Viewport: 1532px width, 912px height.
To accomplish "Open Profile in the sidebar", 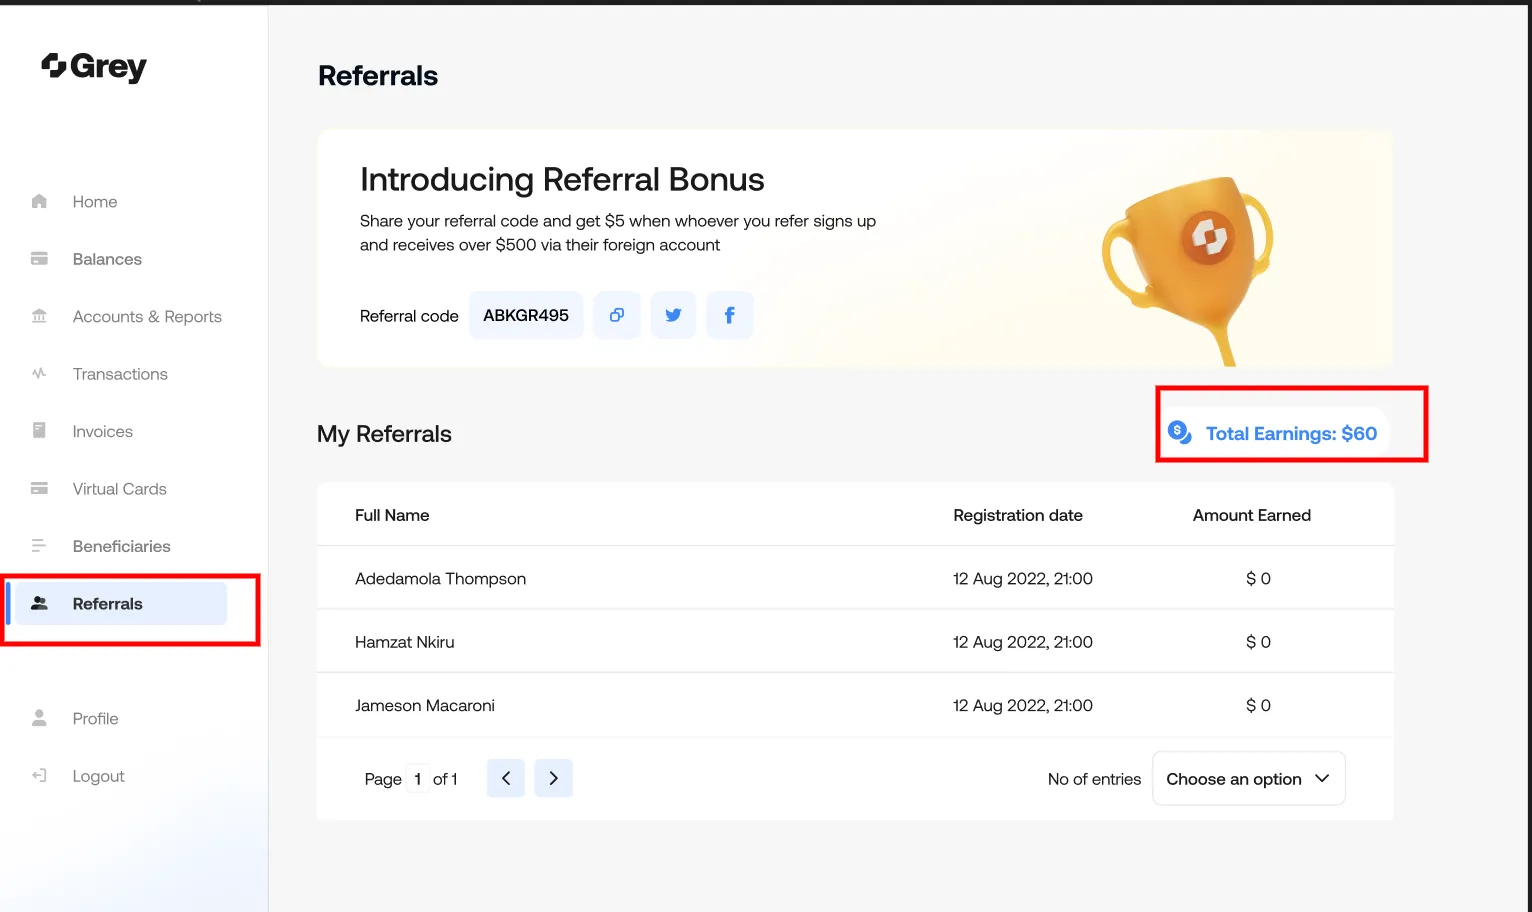I will pyautogui.click(x=96, y=719).
